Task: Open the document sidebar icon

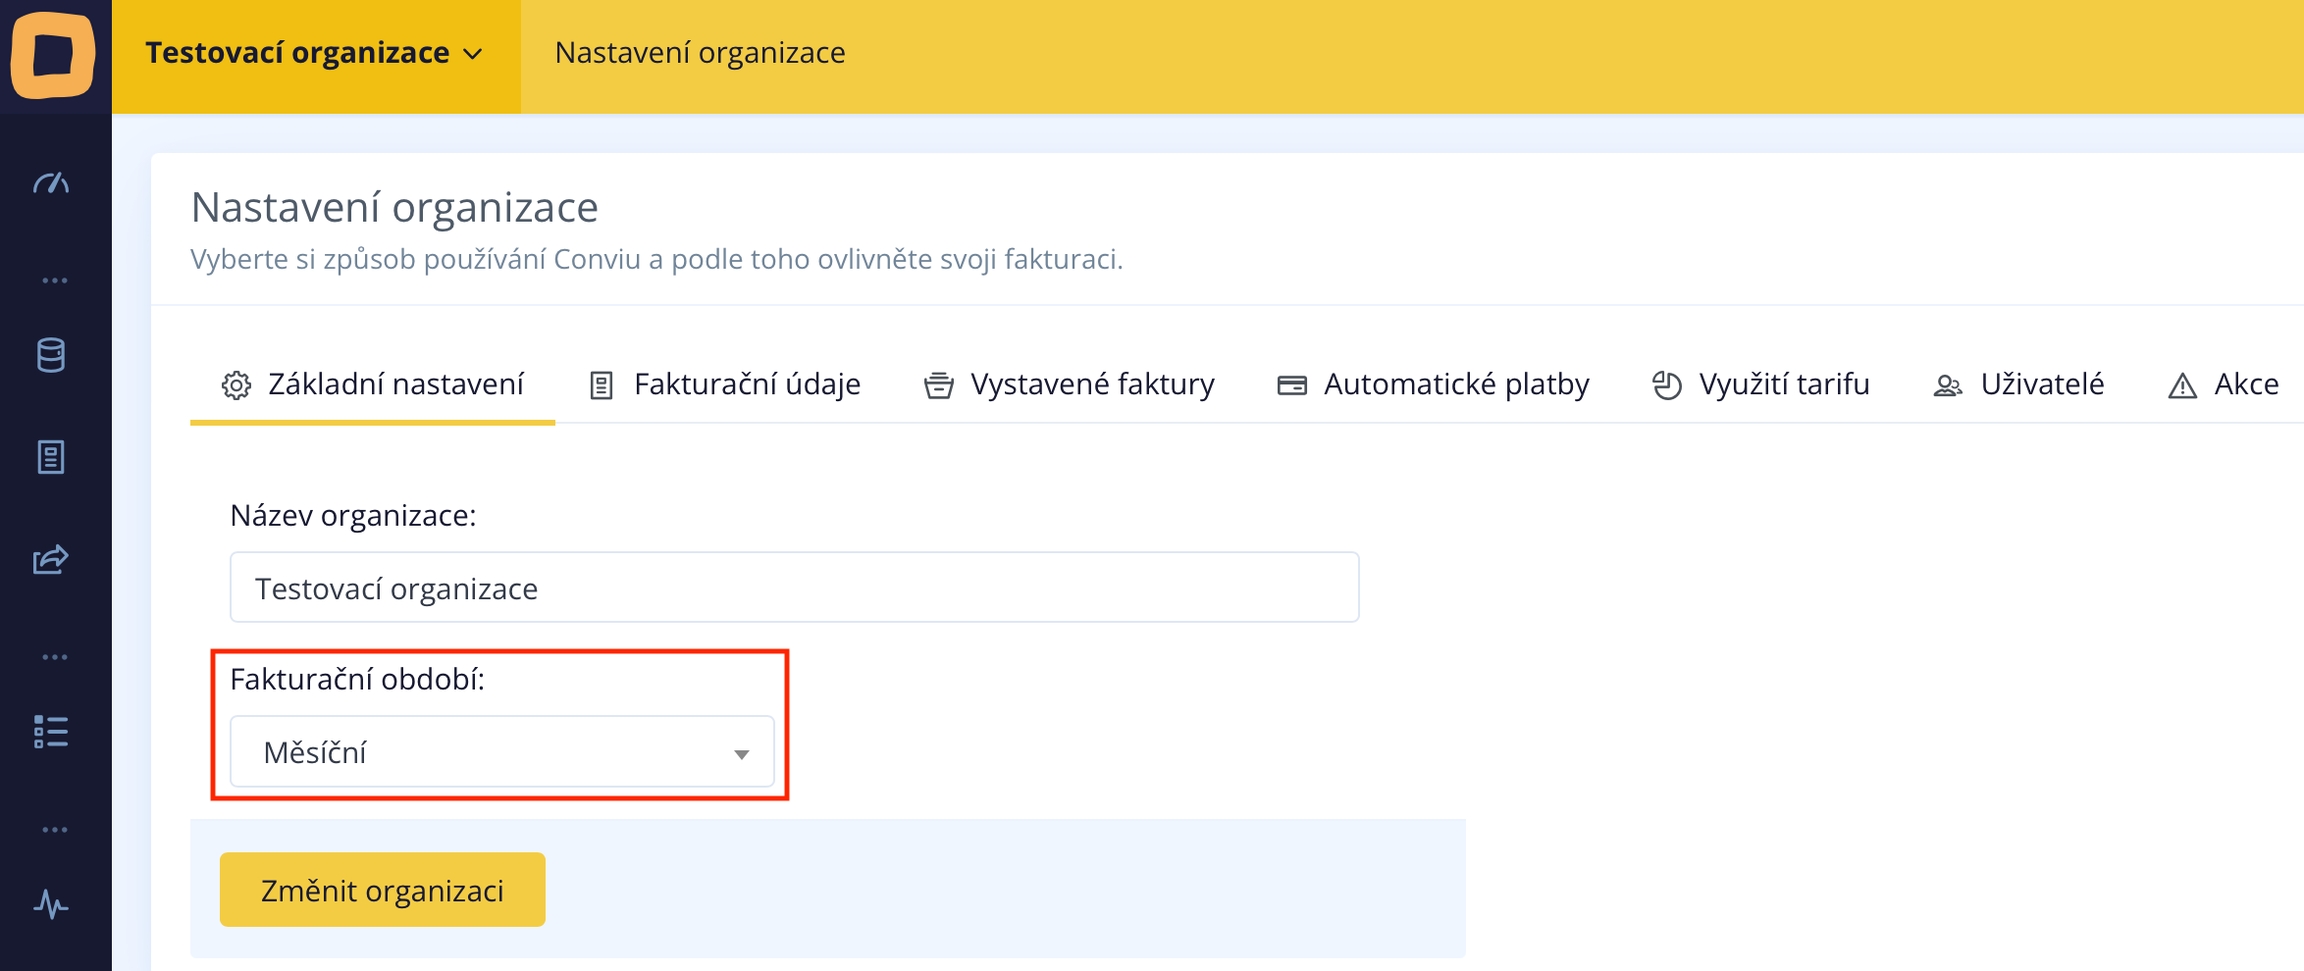Action: tap(51, 457)
